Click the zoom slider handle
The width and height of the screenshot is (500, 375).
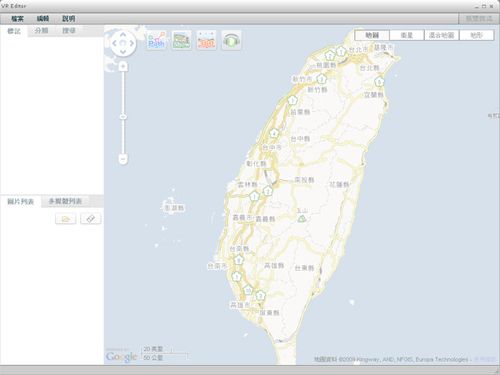click(123, 117)
